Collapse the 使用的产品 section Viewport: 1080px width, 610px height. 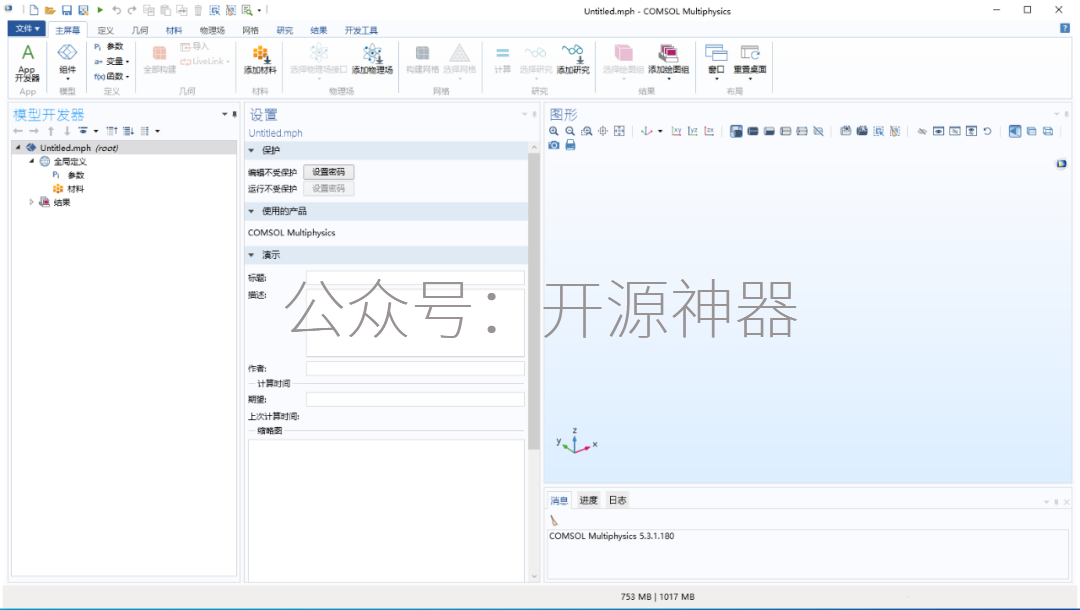coord(251,211)
